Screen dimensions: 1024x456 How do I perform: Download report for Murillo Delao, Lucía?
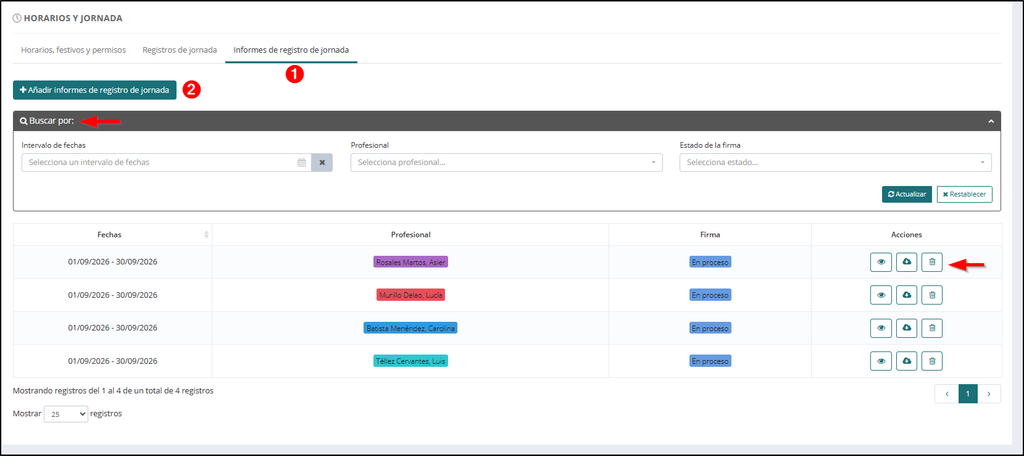(906, 295)
